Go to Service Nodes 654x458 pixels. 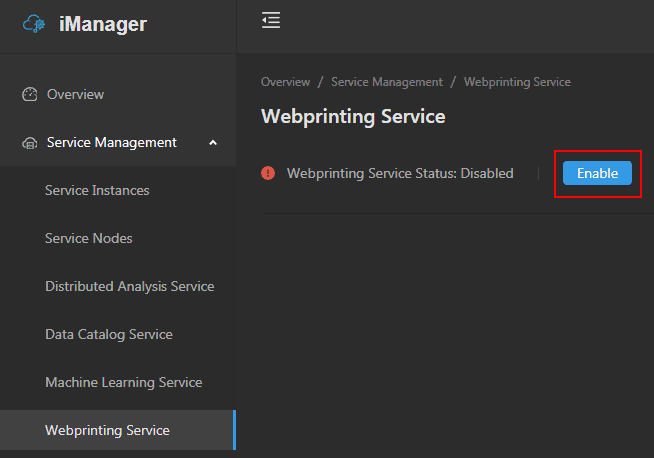[x=89, y=238]
